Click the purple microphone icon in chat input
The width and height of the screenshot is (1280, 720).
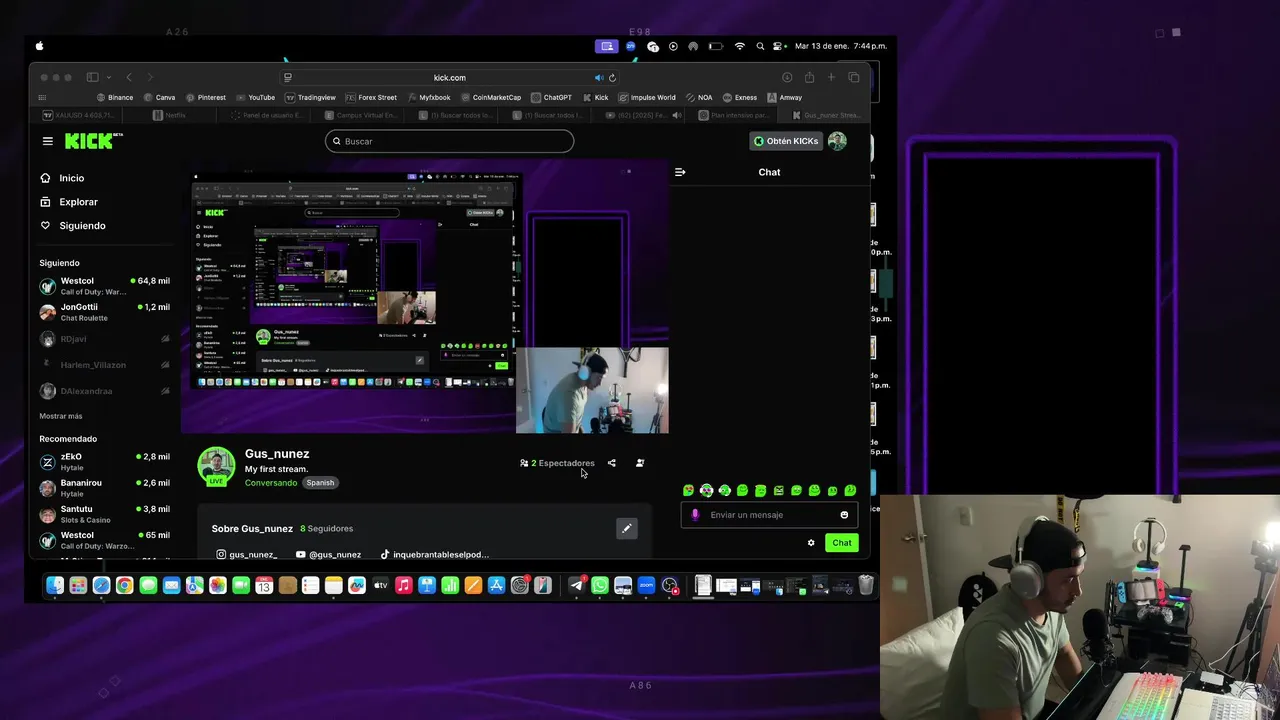point(696,515)
